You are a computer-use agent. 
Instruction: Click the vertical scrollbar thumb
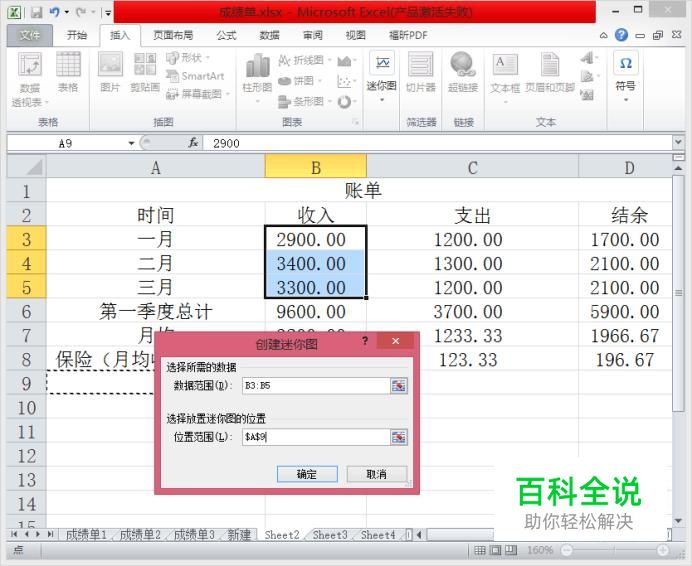pyautogui.click(x=678, y=293)
